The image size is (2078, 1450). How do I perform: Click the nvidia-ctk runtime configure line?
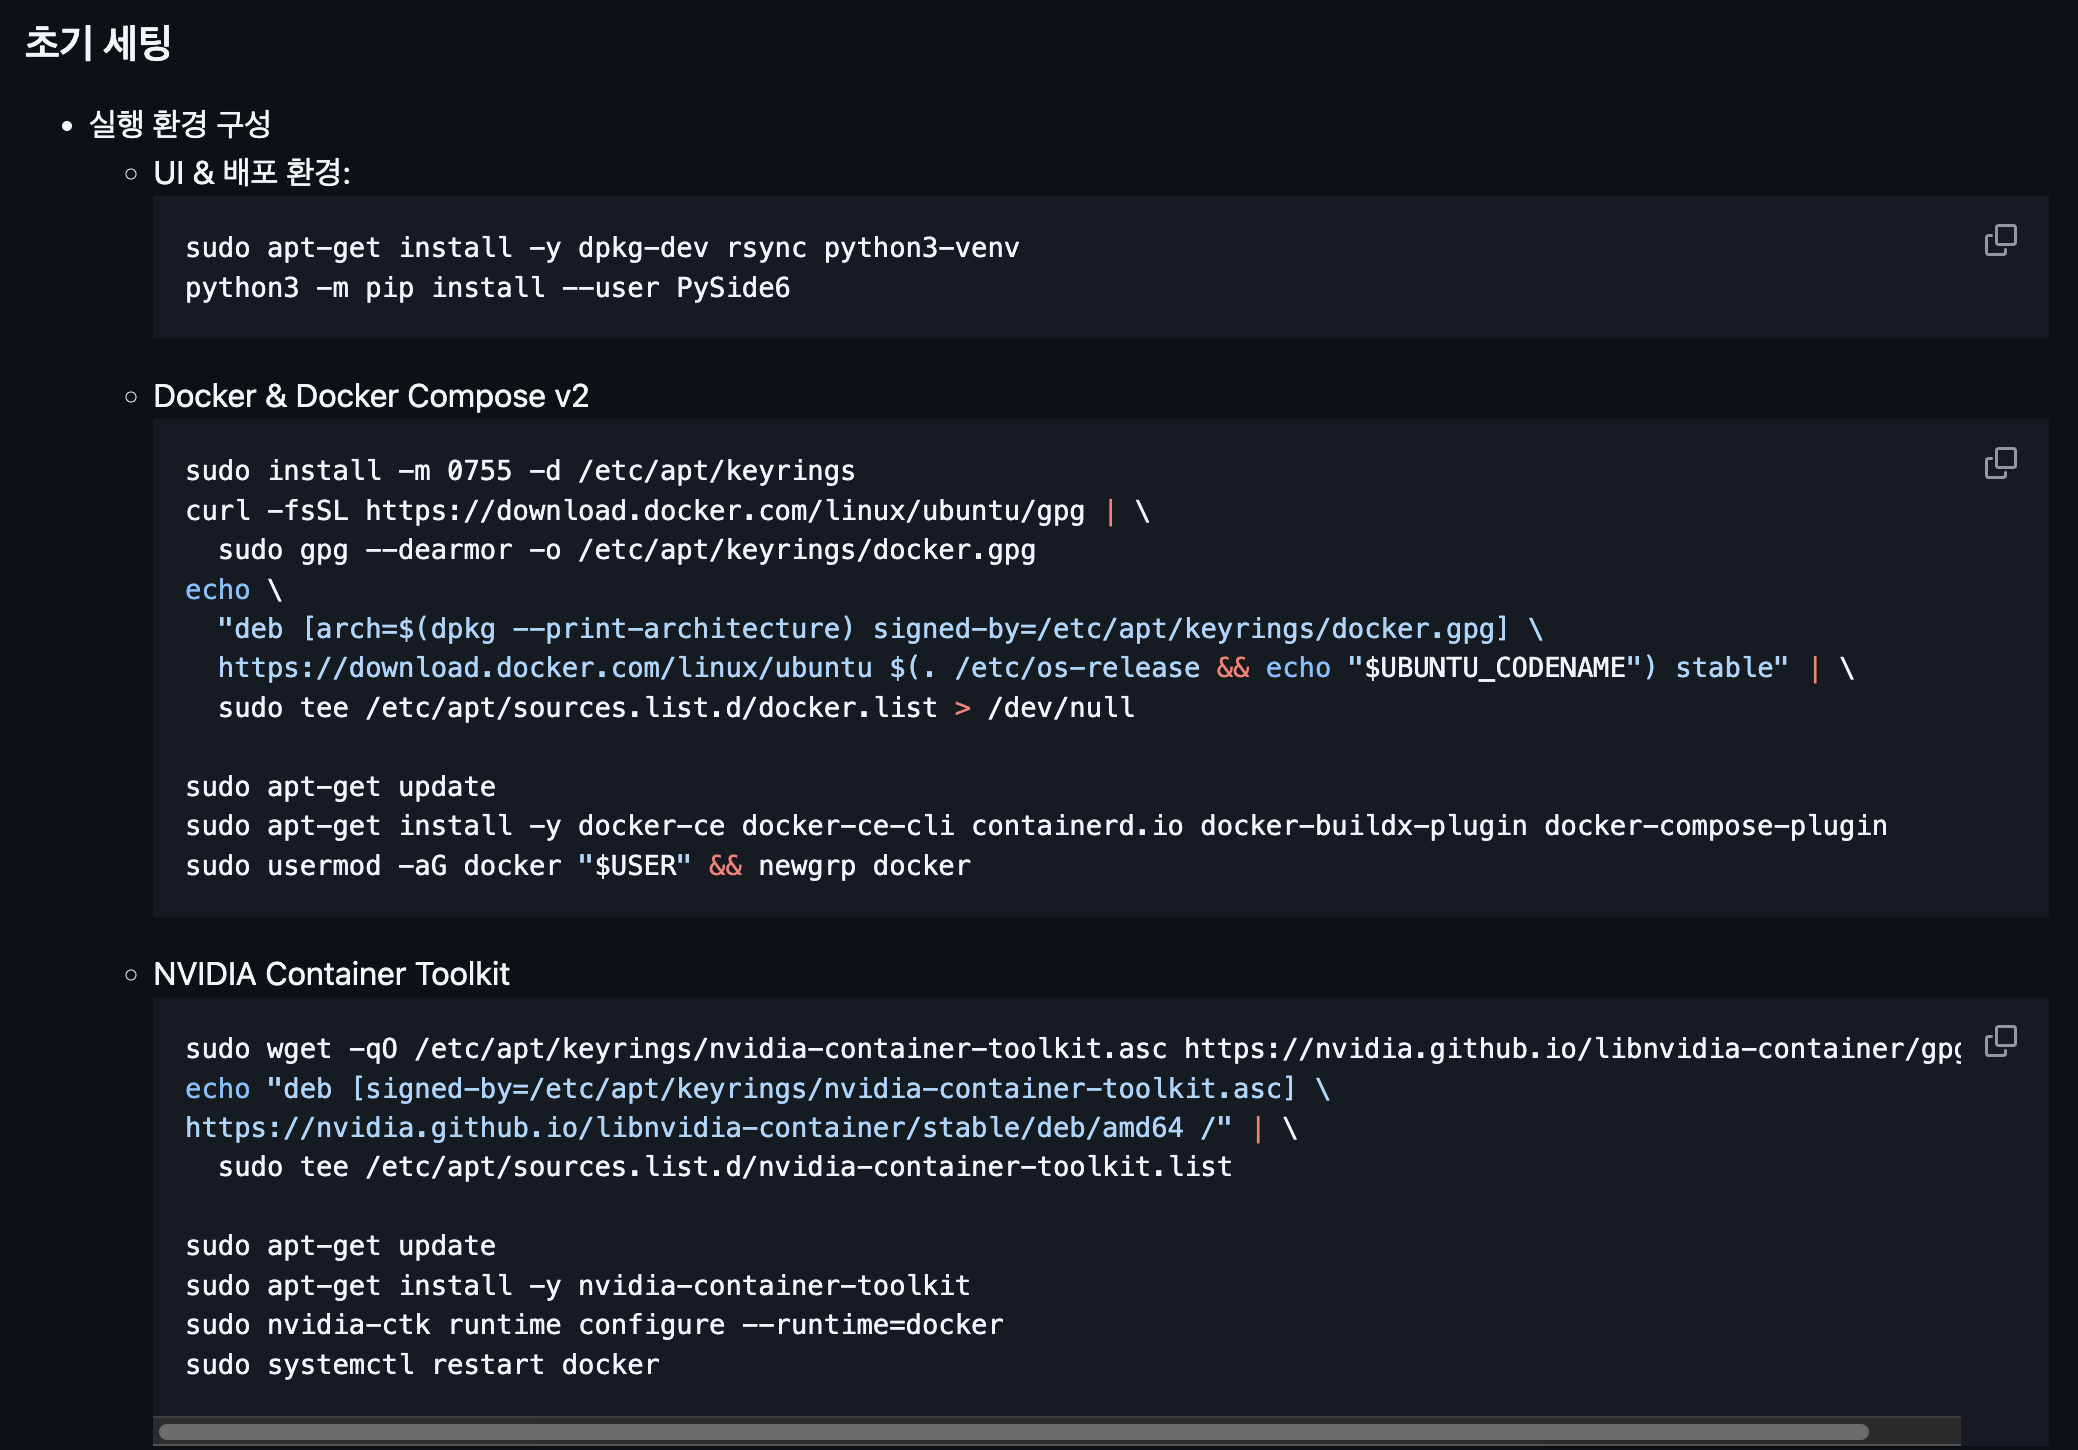pos(594,1325)
